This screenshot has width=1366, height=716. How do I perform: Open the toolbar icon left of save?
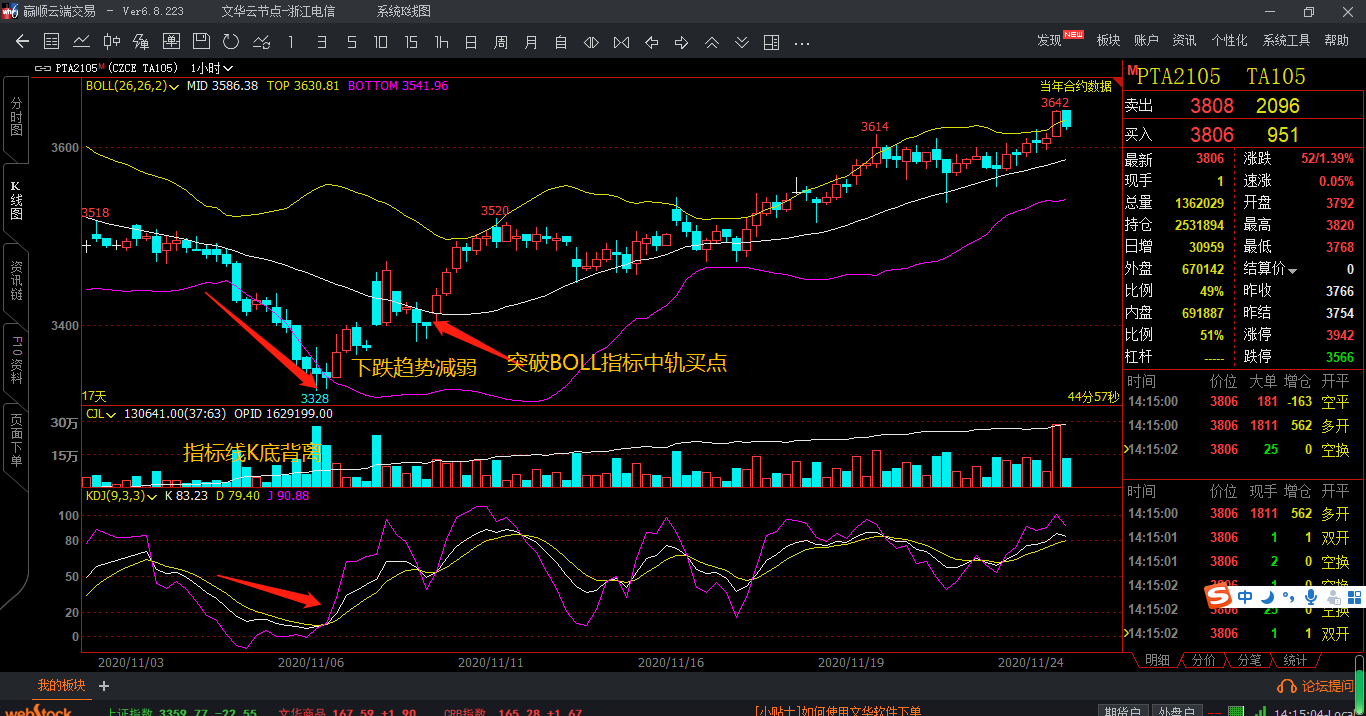click(171, 42)
